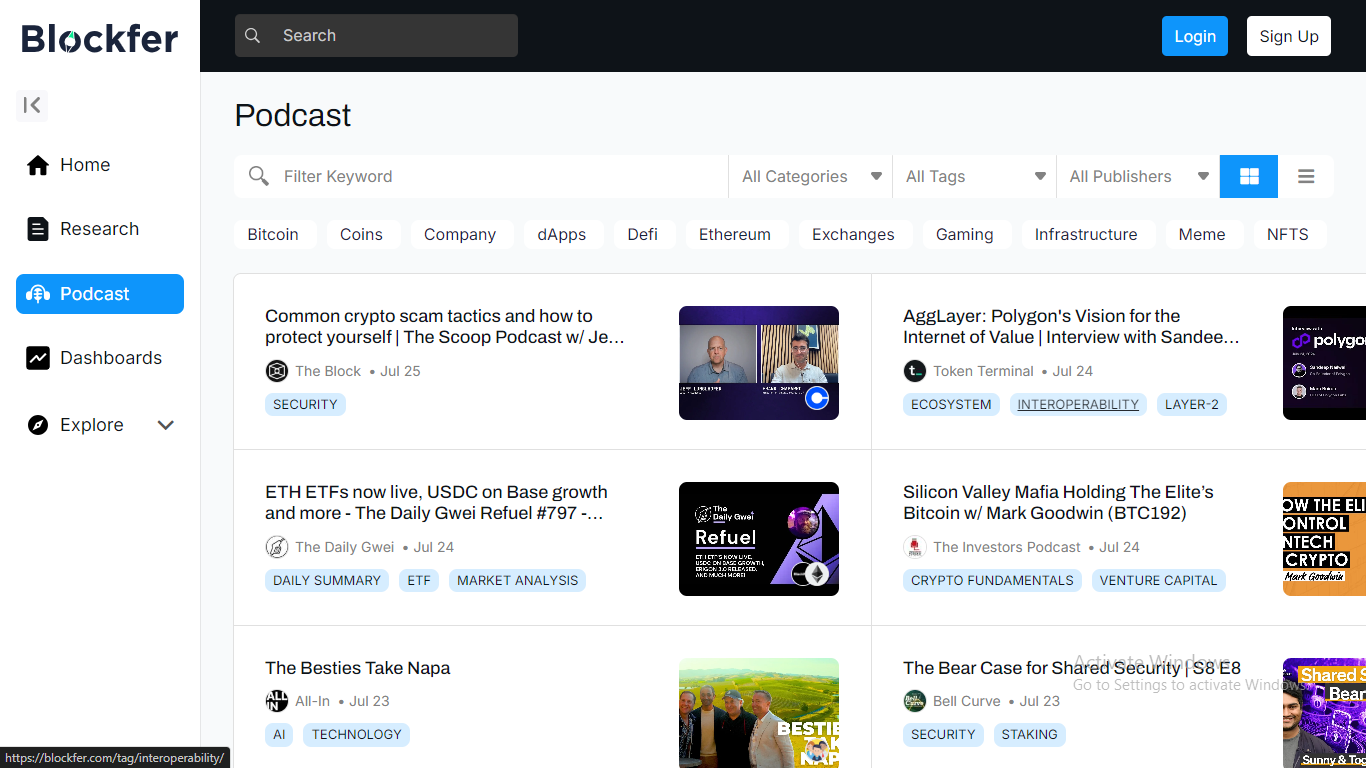Viewport: 1366px width, 768px height.
Task: Open Dashboards from the sidebar
Action: (110, 358)
